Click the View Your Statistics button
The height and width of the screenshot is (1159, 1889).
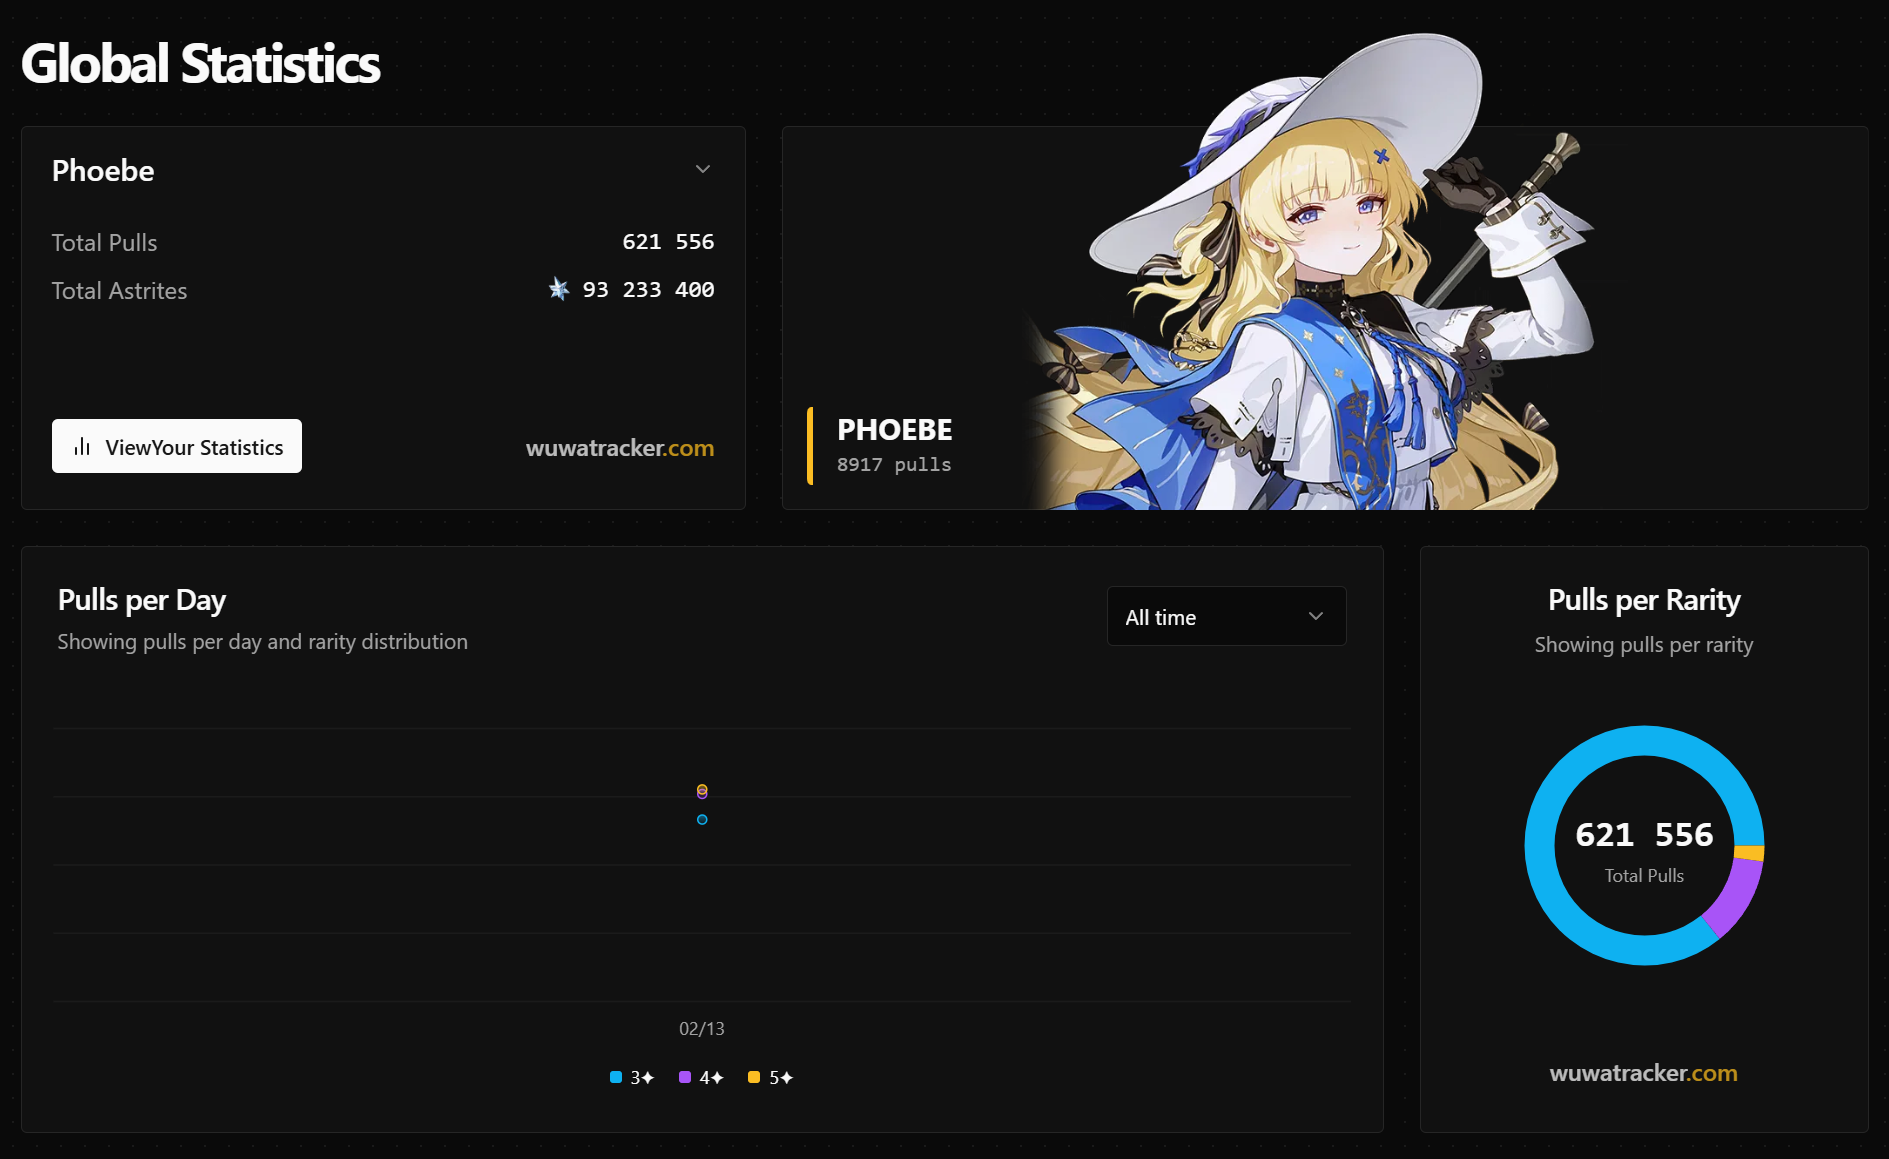coord(177,446)
